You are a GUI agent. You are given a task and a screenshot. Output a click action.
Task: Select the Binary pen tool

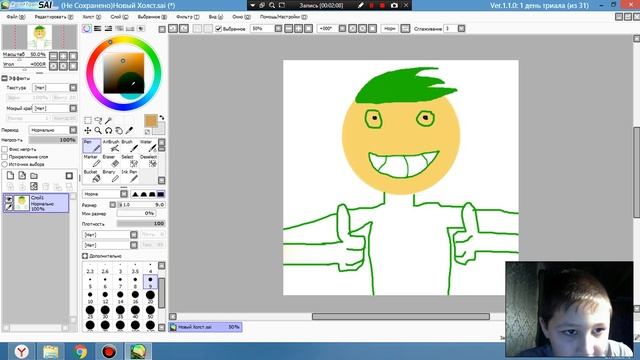pos(111,176)
